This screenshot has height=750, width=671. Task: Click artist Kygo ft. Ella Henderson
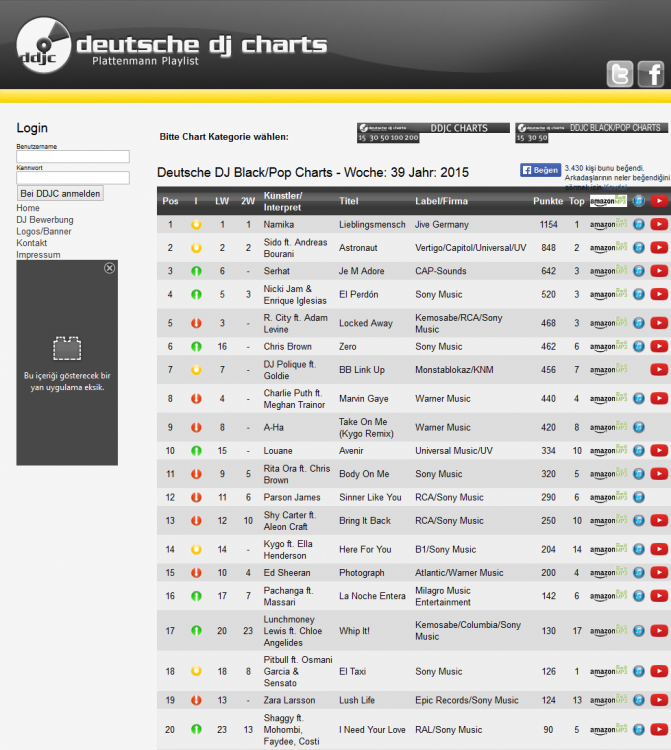pyautogui.click(x=288, y=550)
